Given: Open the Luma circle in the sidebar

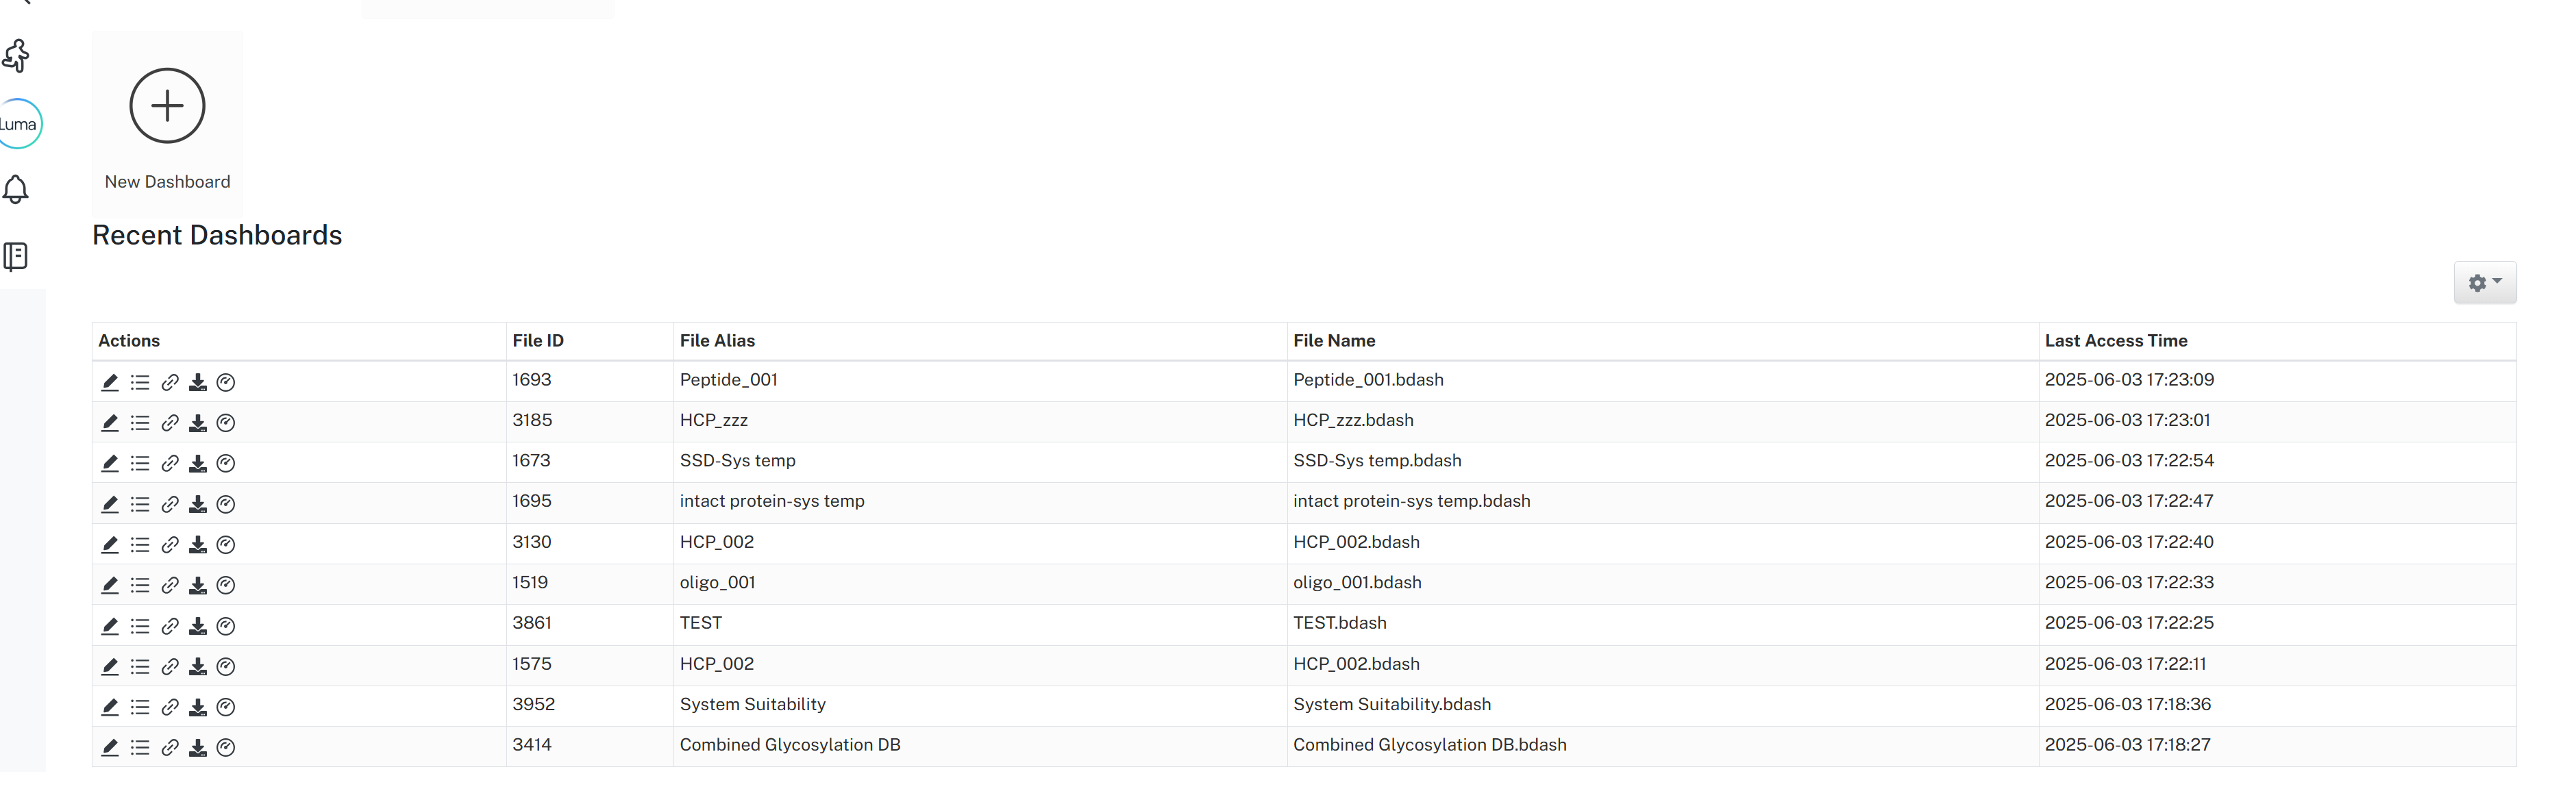Looking at the screenshot, I should click(x=18, y=124).
